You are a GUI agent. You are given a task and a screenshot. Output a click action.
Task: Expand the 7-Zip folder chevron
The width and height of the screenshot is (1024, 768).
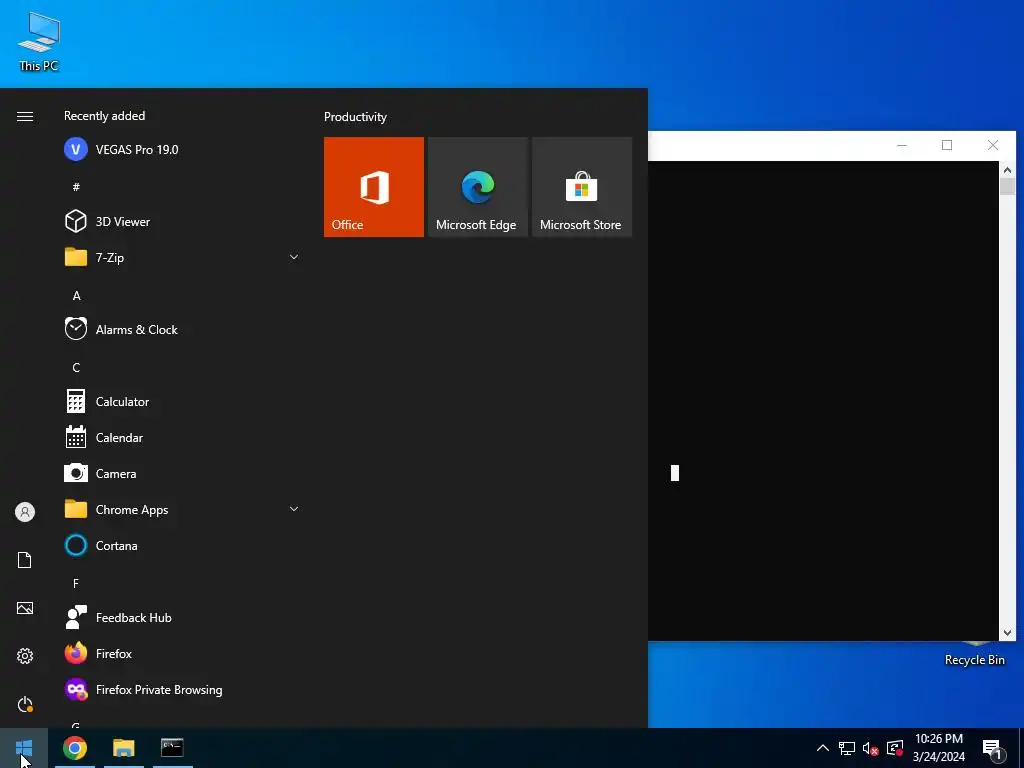click(x=294, y=257)
